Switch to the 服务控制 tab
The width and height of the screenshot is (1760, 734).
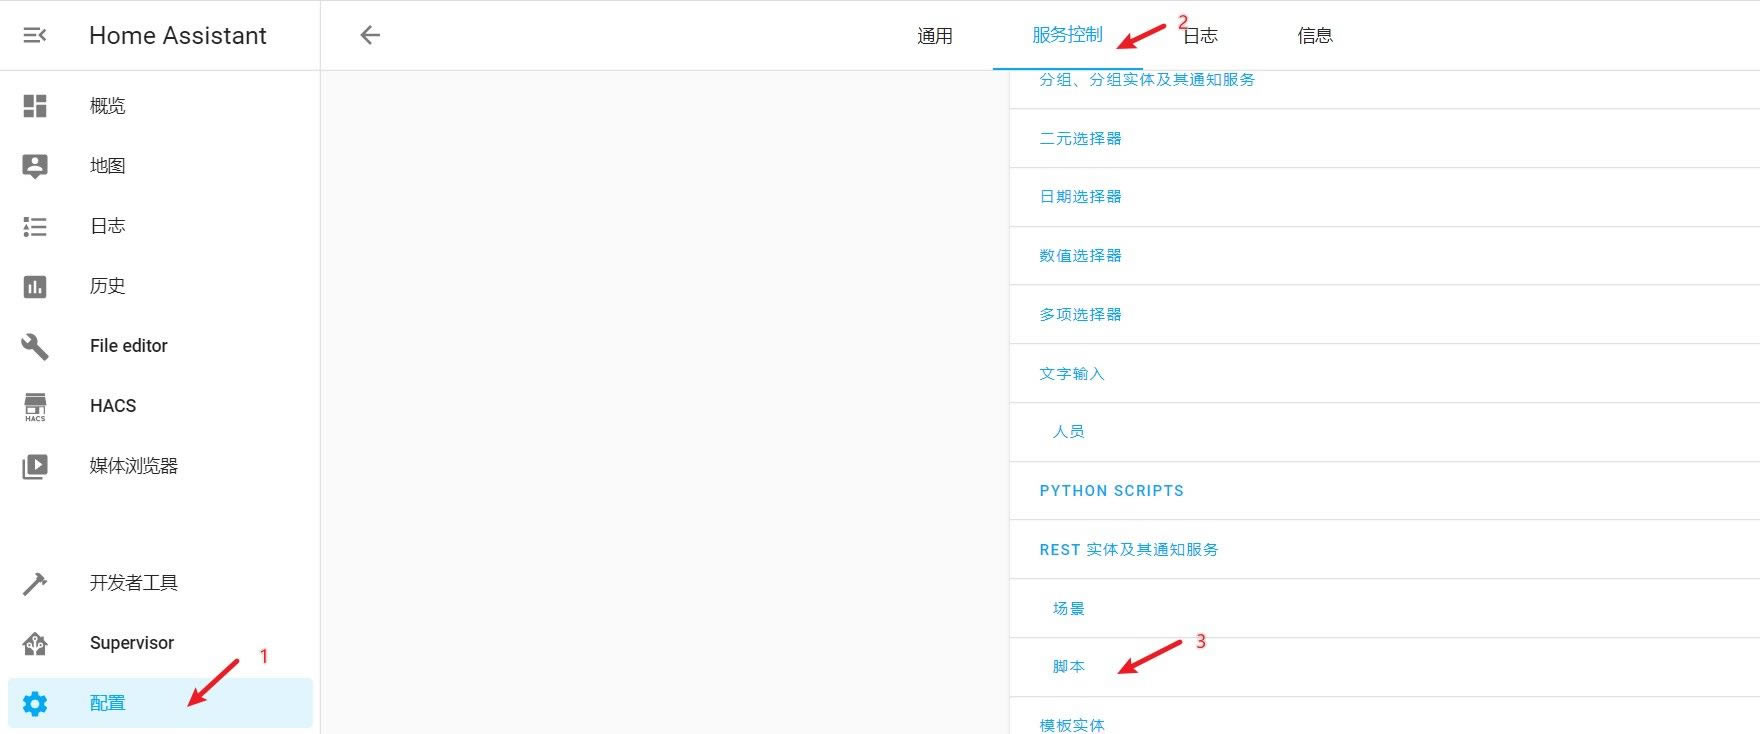1067,35
